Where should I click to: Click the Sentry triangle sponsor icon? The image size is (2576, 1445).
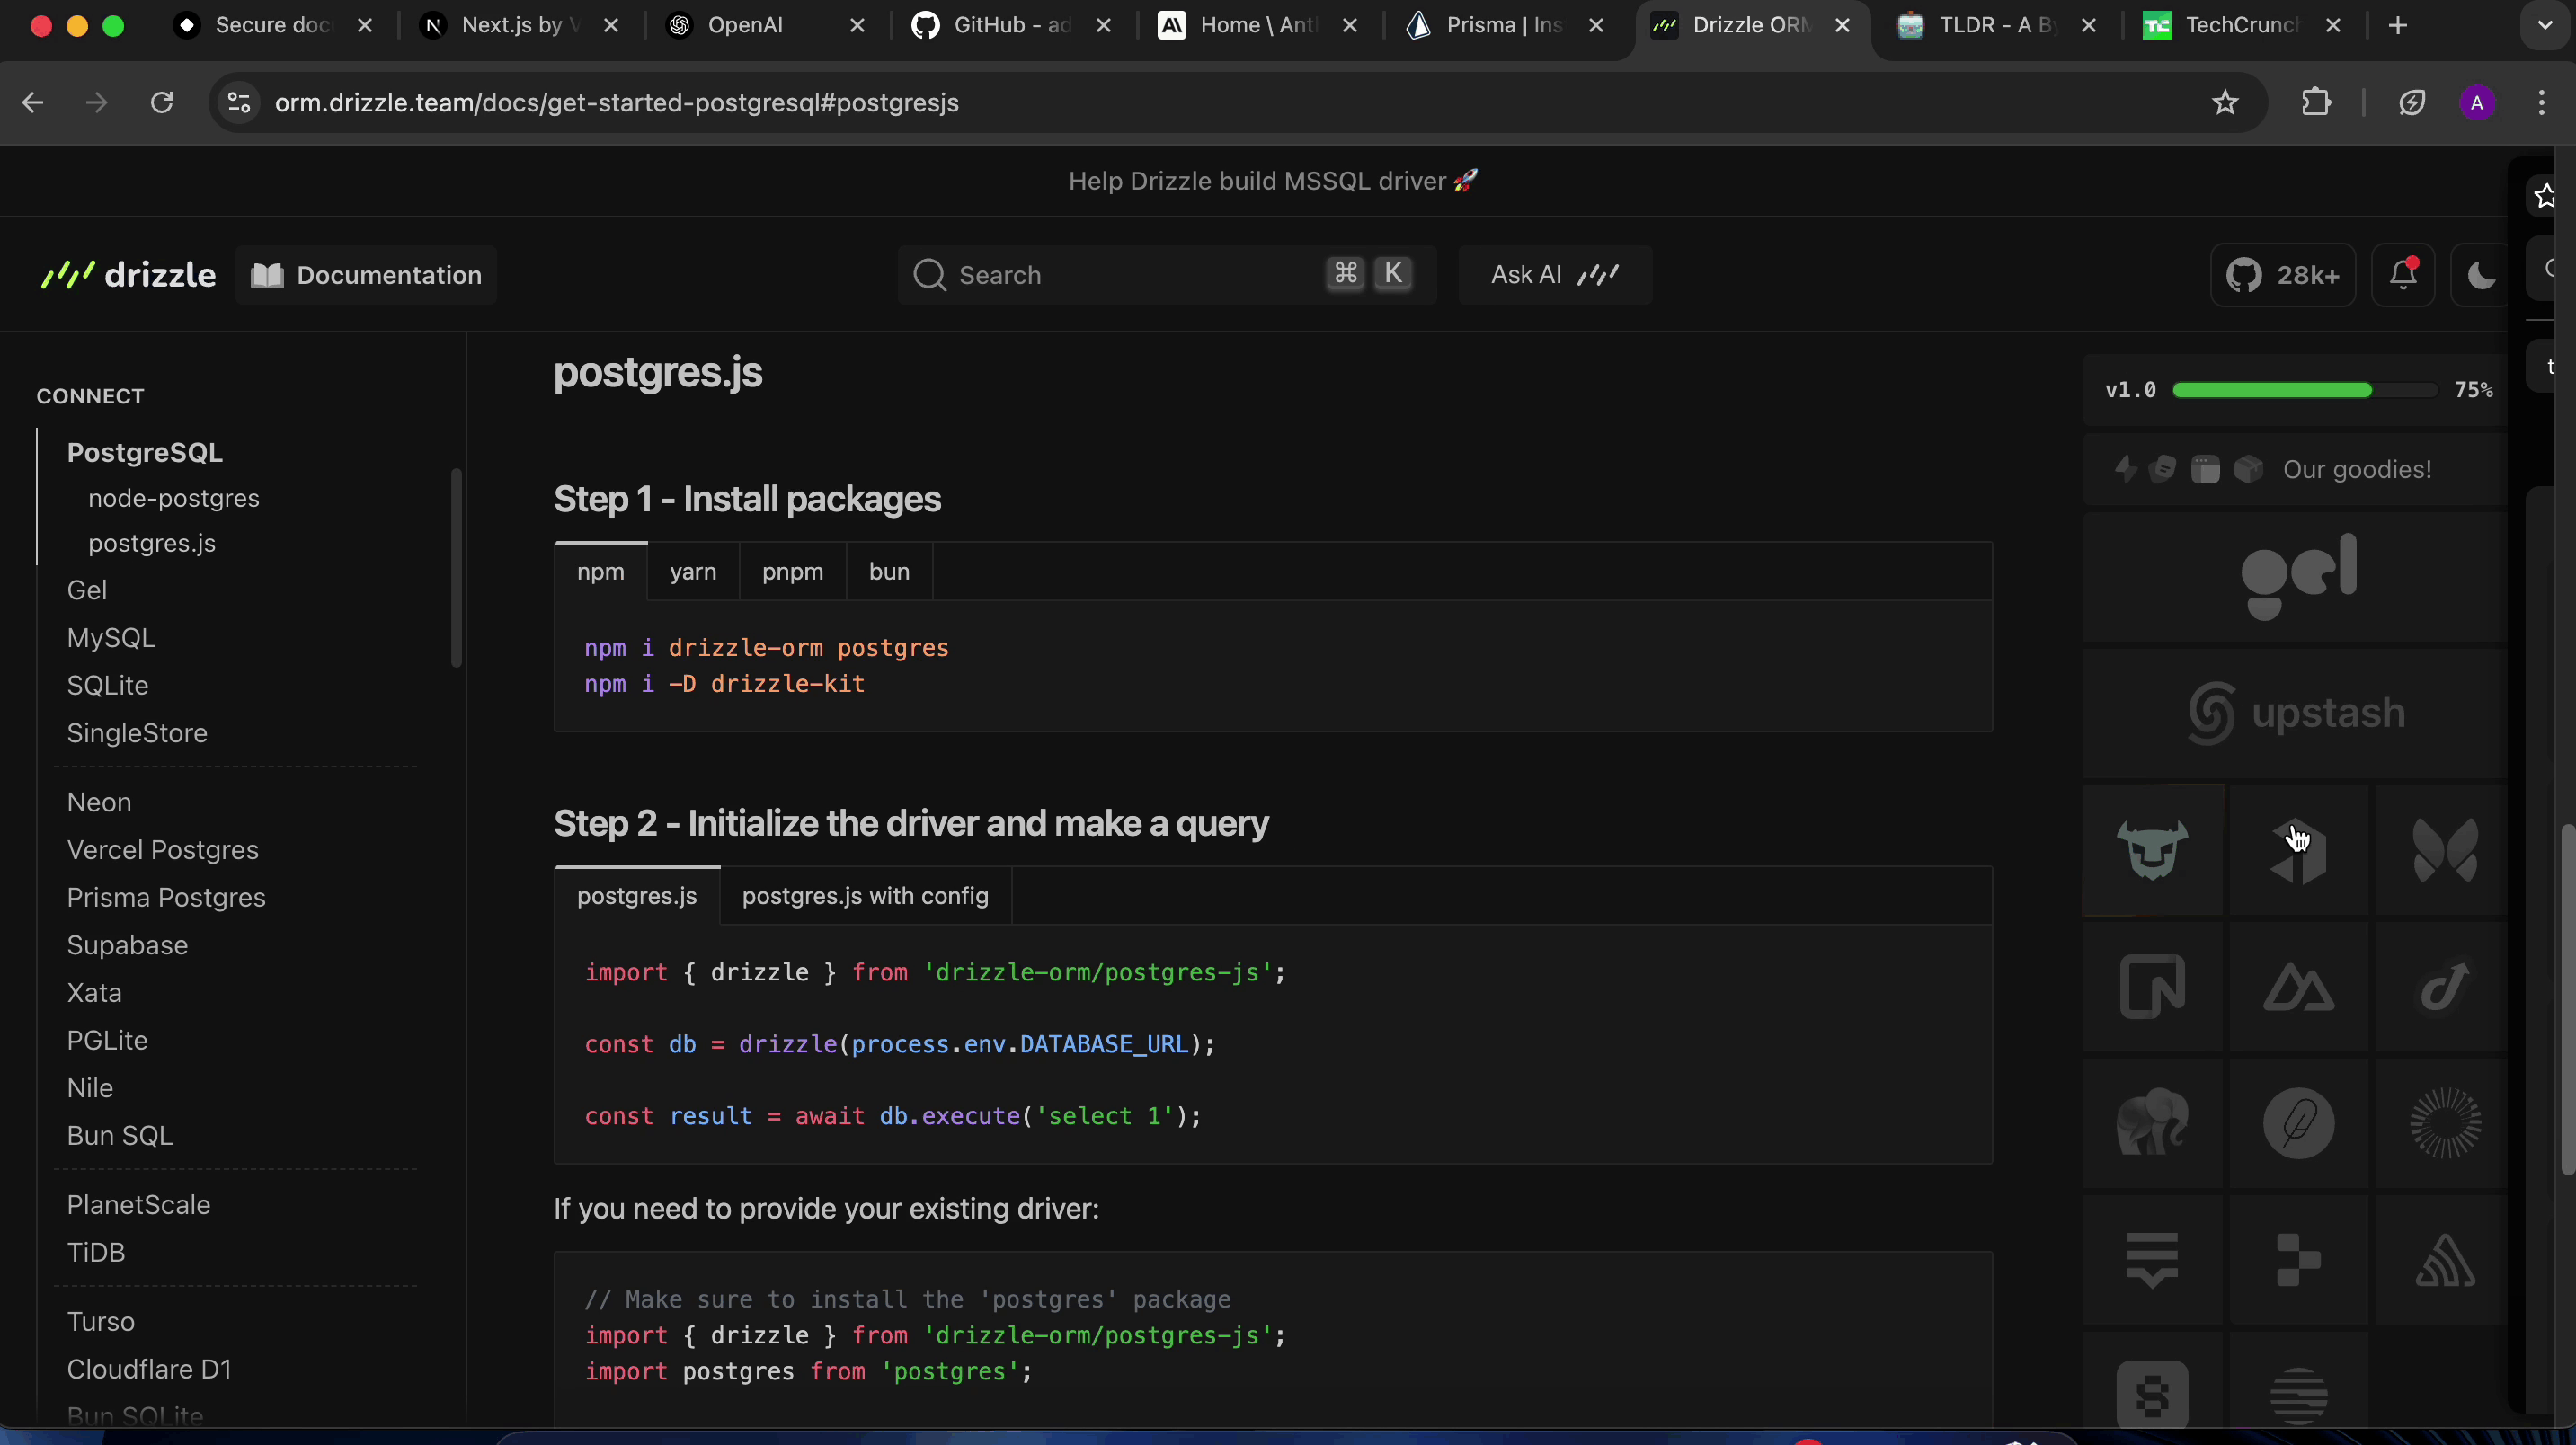(2444, 1260)
